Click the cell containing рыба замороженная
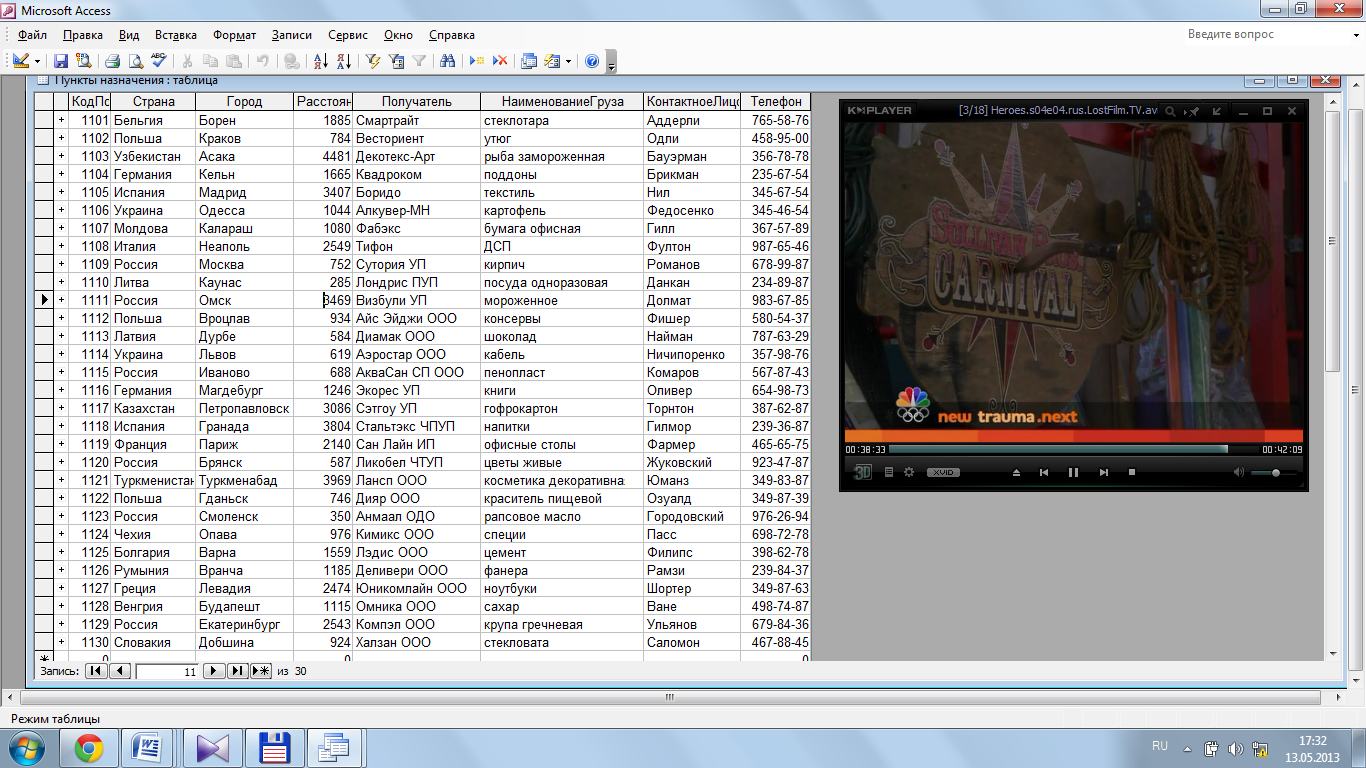Image resolution: width=1366 pixels, height=768 pixels. [x=562, y=156]
